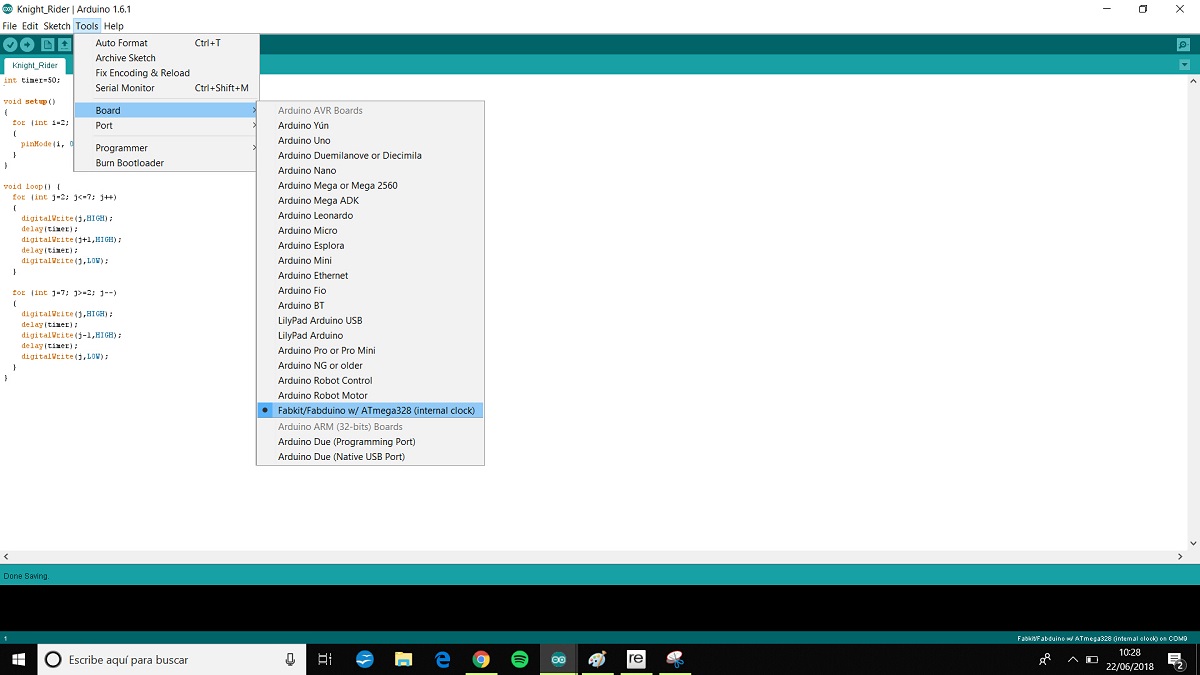1200x675 pixels.
Task: Open the notification action center
Action: (1176, 659)
